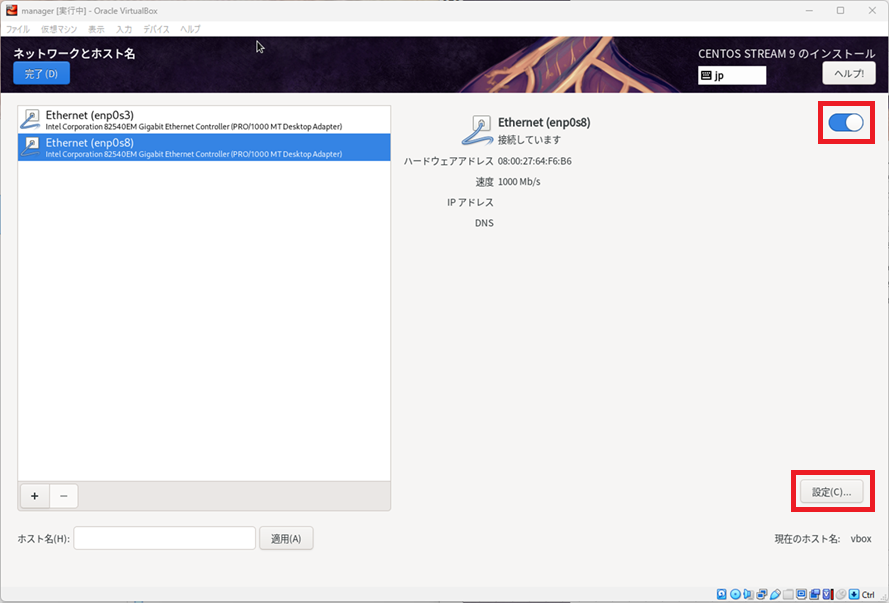The height and width of the screenshot is (603, 889).
Task: Open 設定(C)... for the connection
Action: [831, 492]
